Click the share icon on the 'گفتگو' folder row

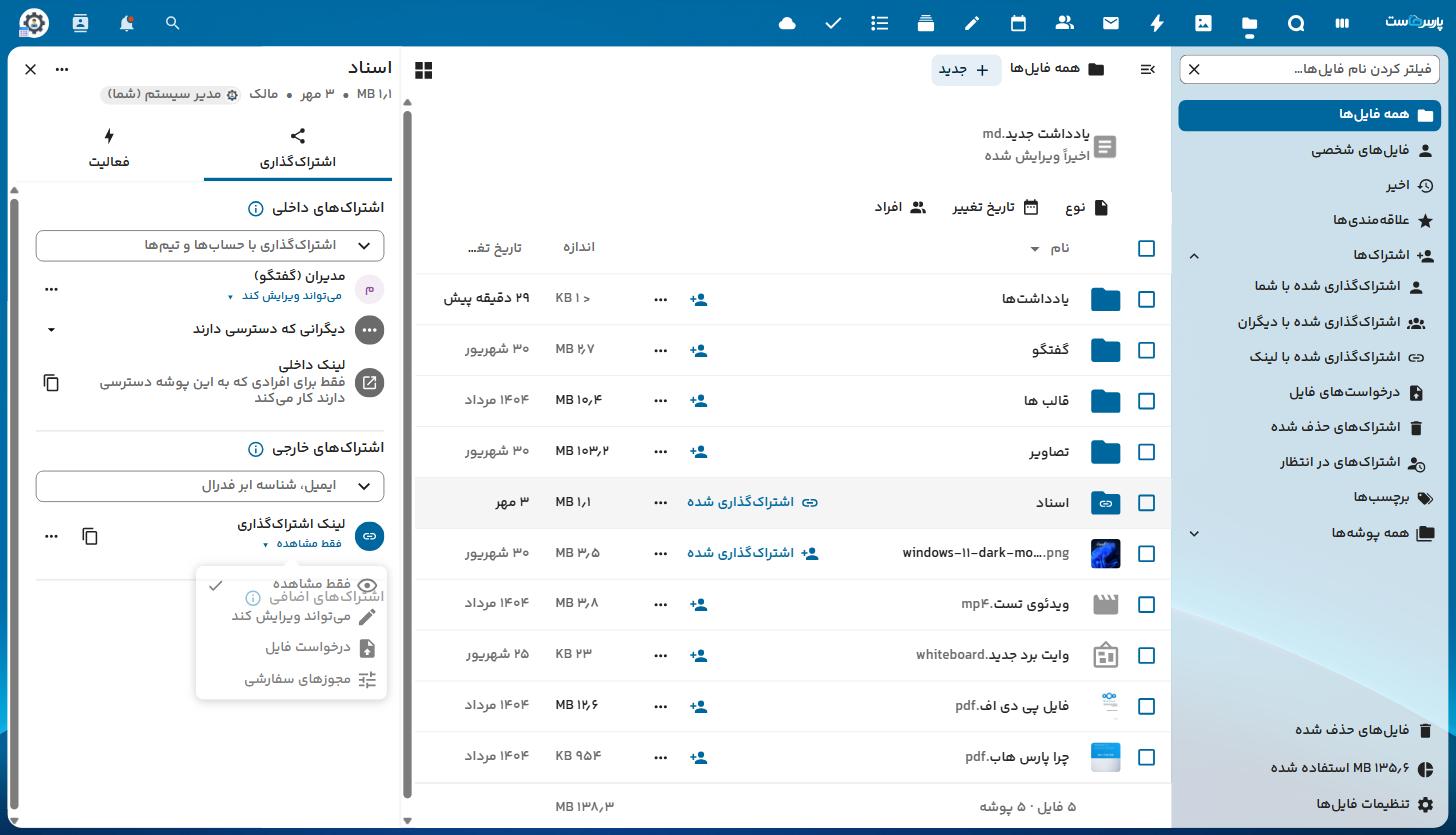pyautogui.click(x=699, y=350)
